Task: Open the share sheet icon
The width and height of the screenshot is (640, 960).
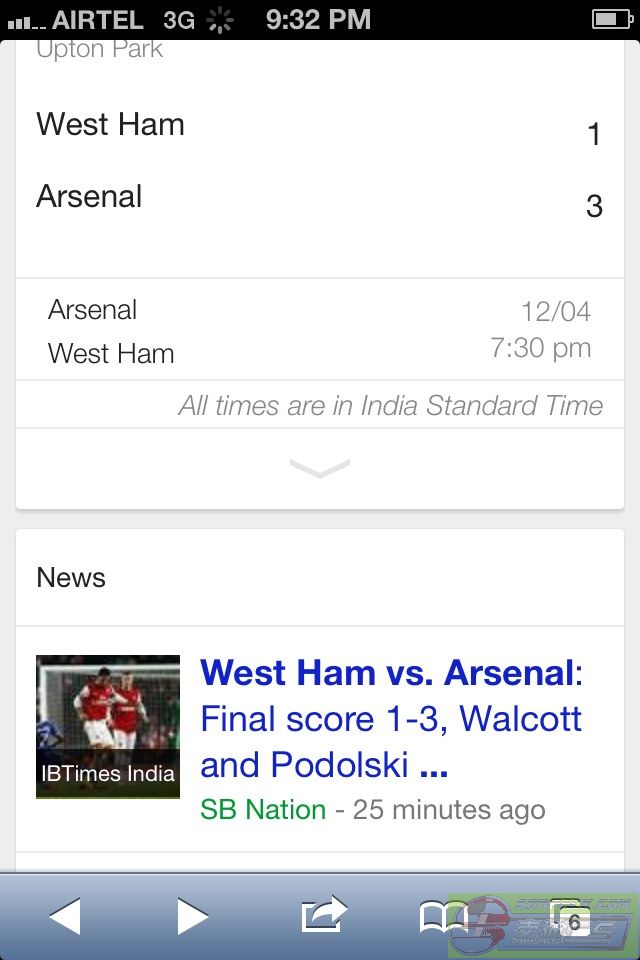Action: tap(323, 914)
